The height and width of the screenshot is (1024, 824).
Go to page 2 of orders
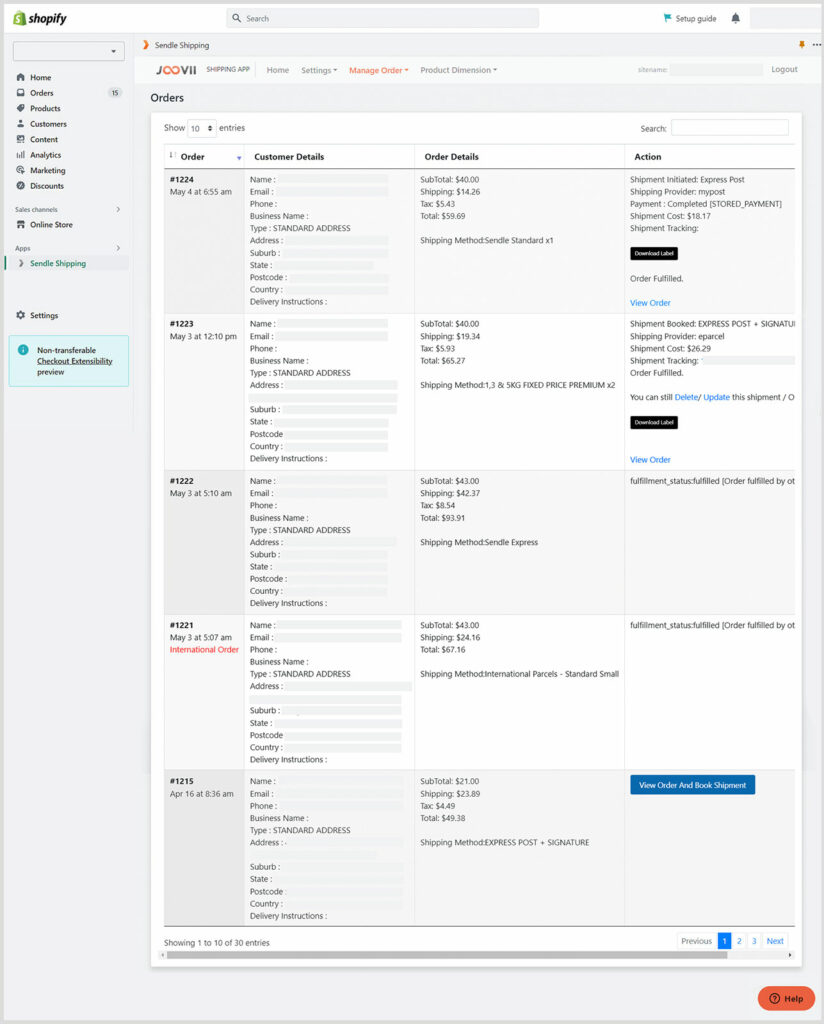(x=739, y=941)
